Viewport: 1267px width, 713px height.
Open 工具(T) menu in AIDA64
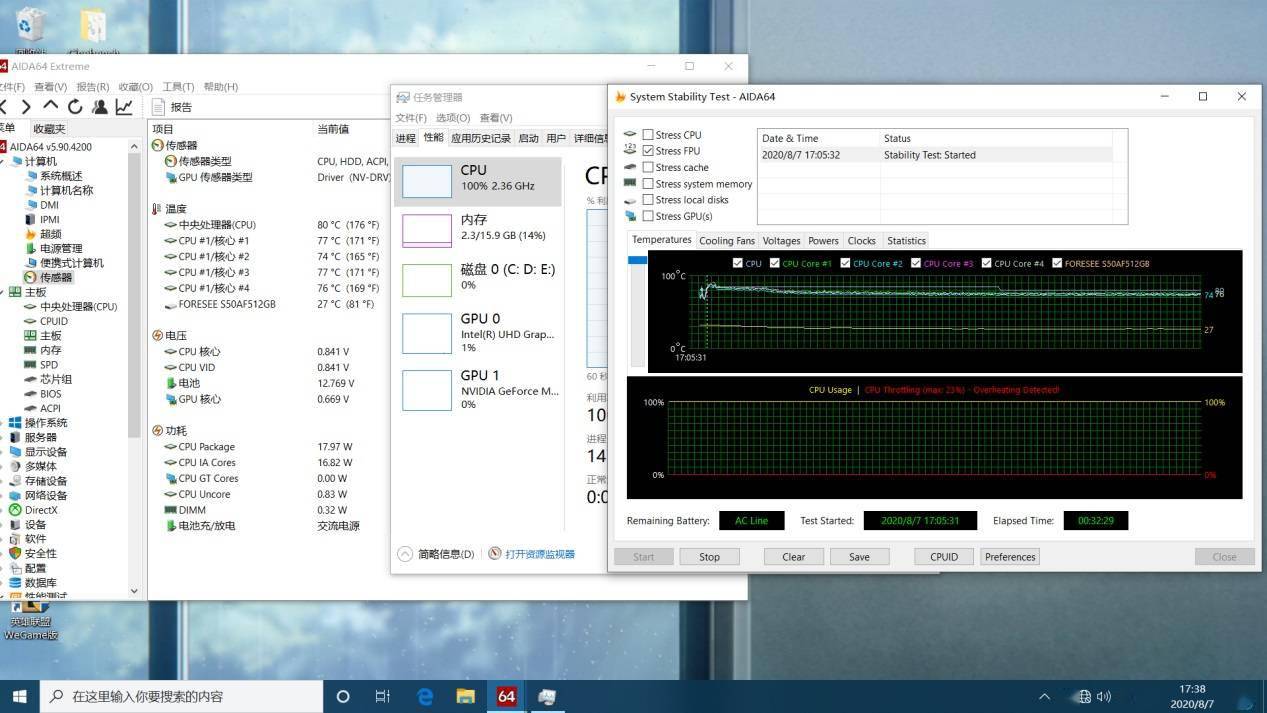tap(178, 87)
